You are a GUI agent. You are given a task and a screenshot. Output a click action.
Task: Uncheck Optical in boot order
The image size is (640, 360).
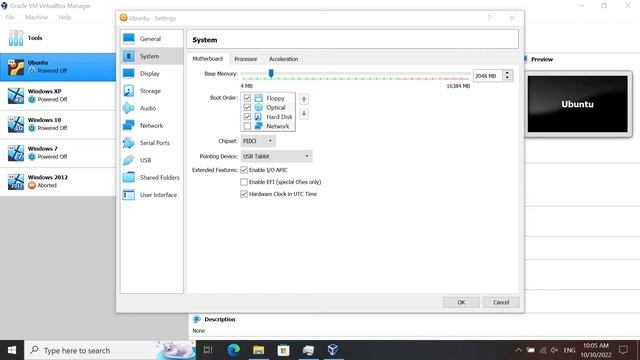(x=247, y=107)
